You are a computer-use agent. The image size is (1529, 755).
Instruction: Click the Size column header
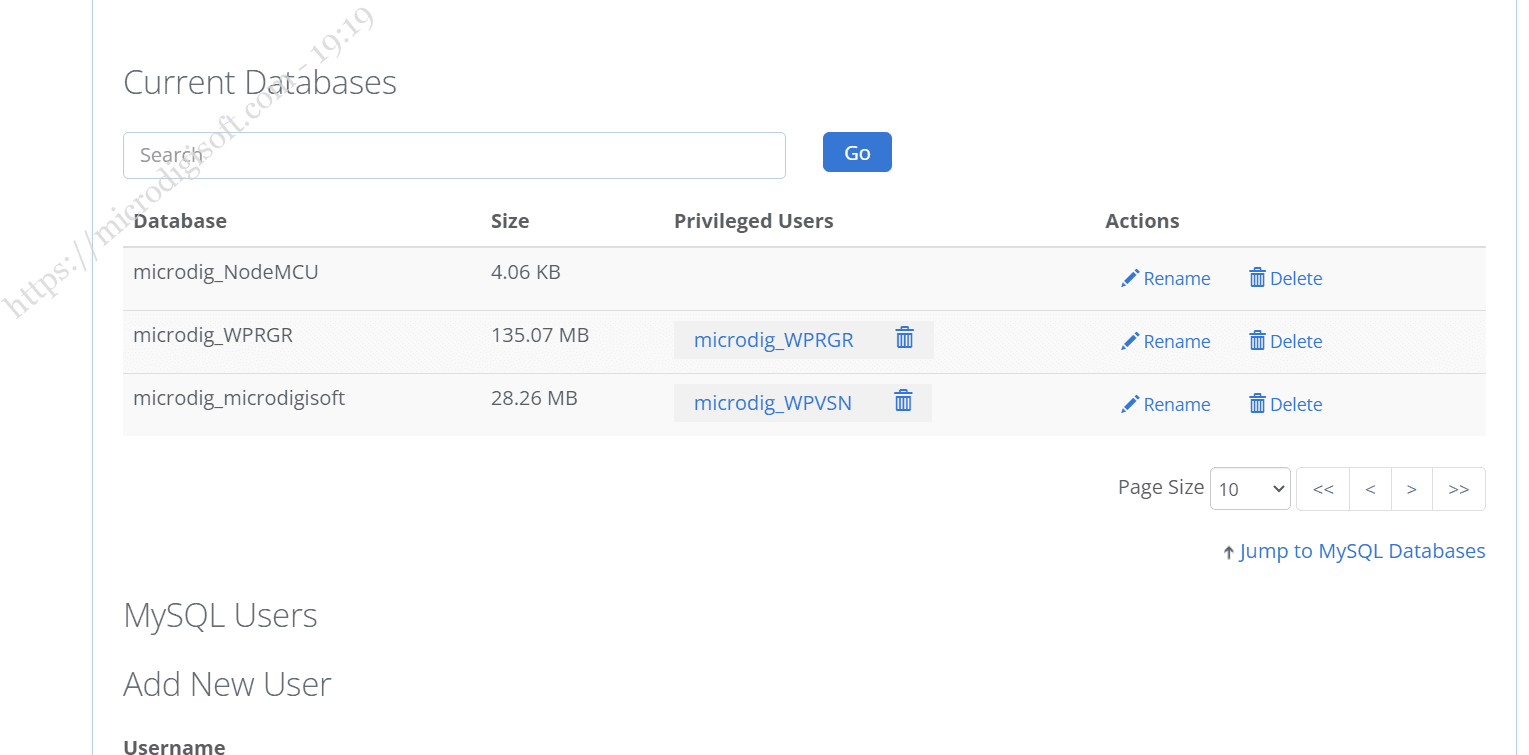point(510,220)
